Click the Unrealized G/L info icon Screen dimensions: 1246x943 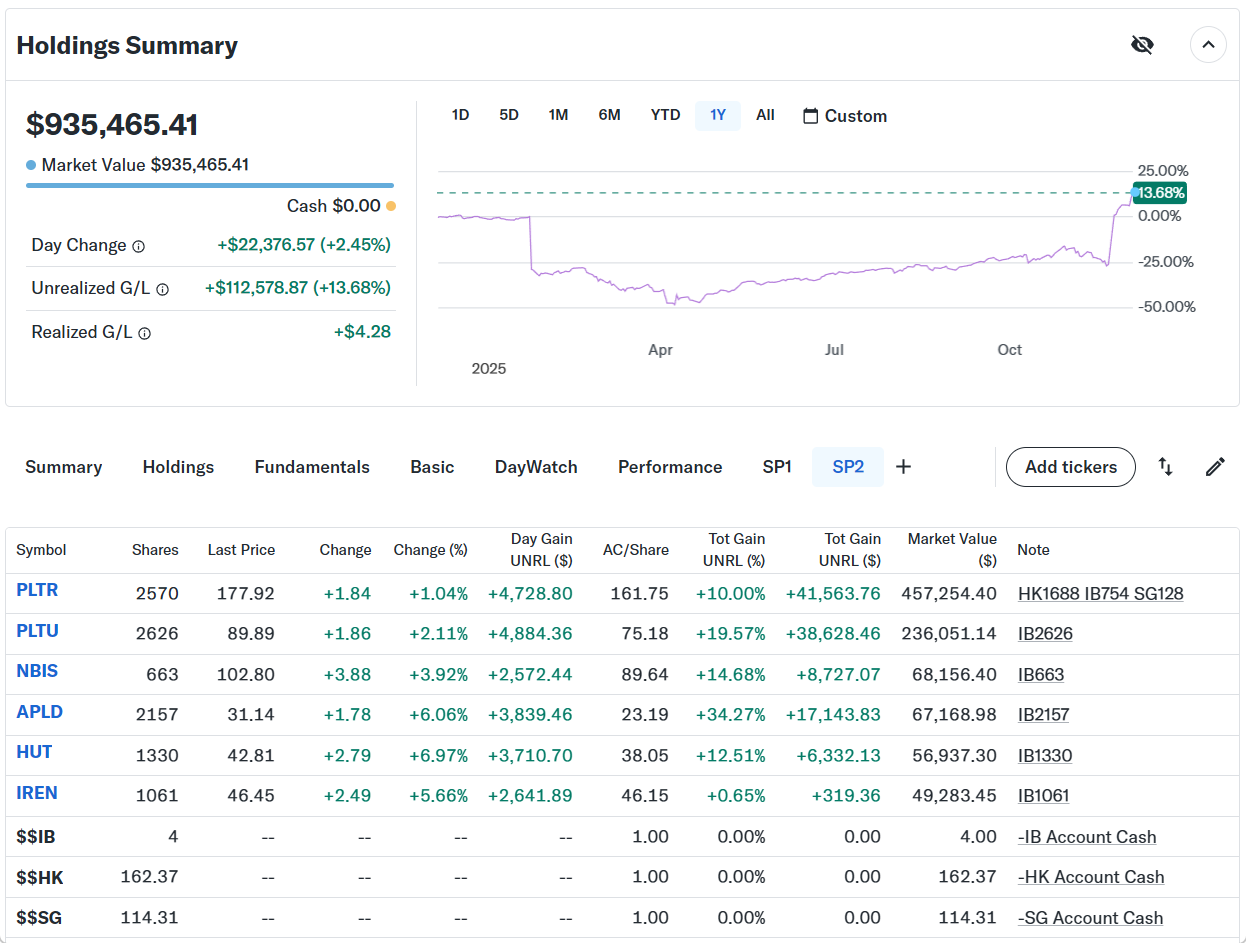coord(162,289)
